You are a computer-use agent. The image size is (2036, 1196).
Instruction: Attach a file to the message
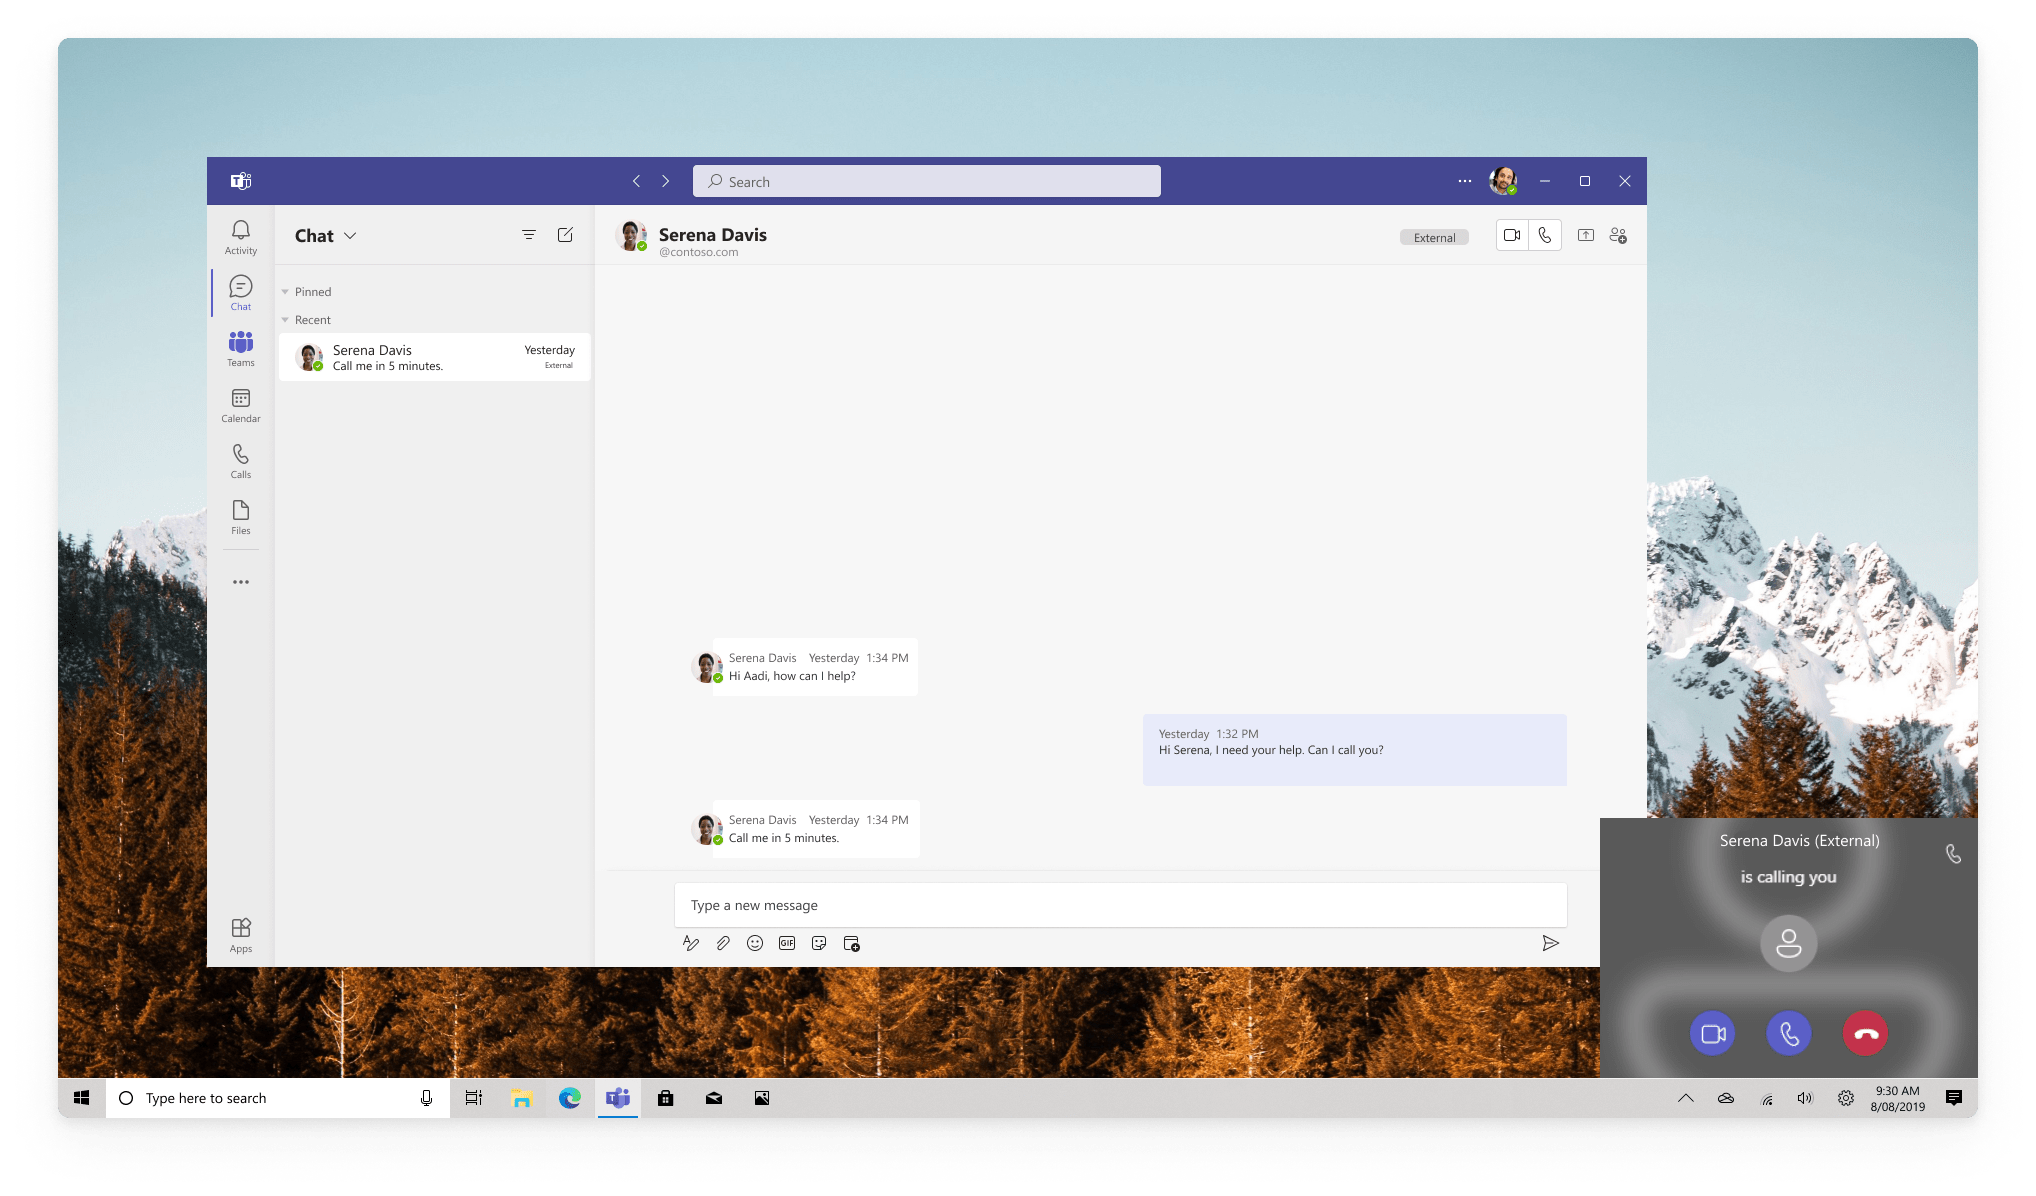723,943
